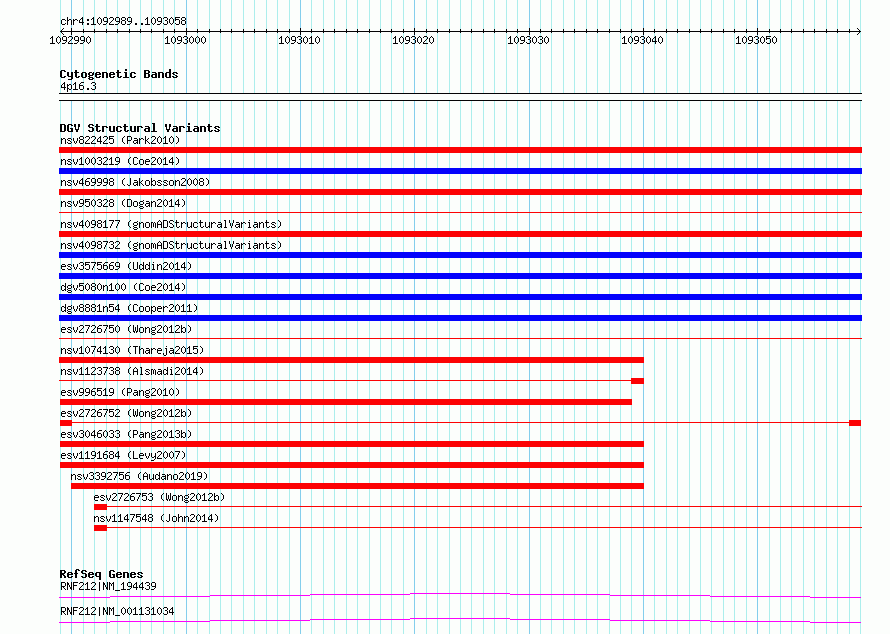Screen dimensions: 890x634
Task: Click the 1093000 ruler position label
Action: tap(185, 40)
